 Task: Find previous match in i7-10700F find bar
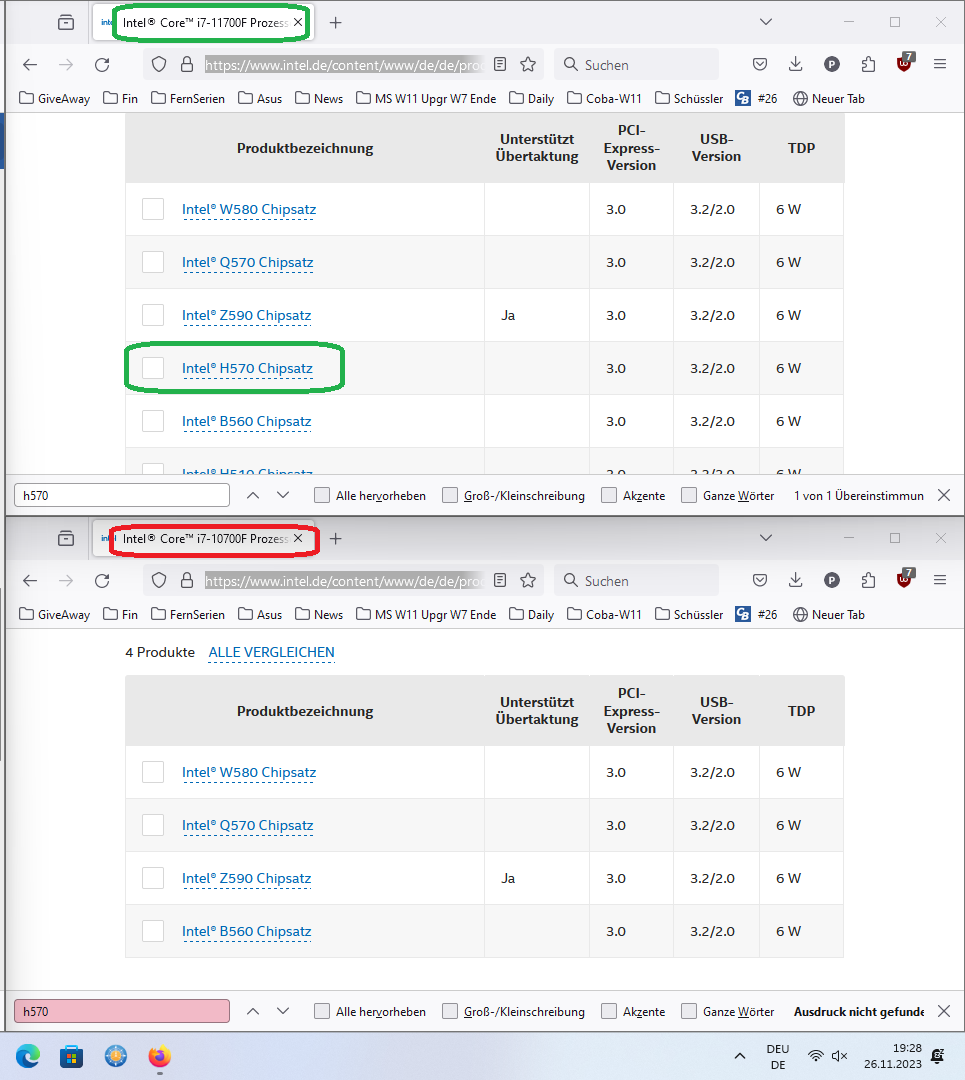pos(253,1011)
